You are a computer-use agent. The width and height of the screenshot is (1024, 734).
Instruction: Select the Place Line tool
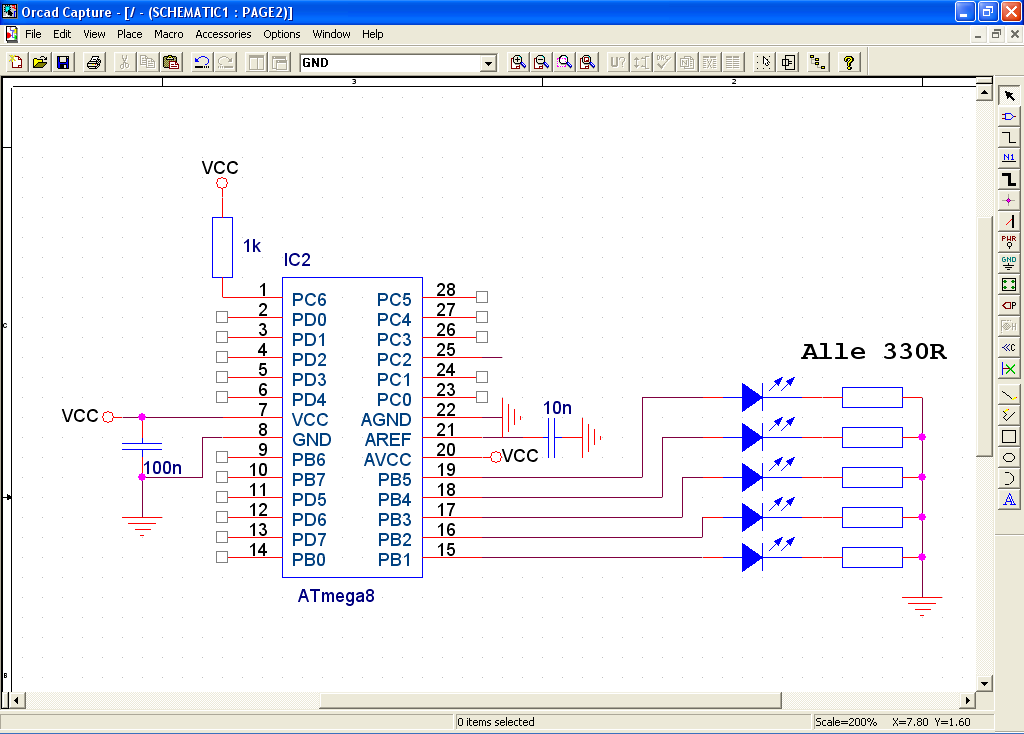pyautogui.click(x=1009, y=394)
